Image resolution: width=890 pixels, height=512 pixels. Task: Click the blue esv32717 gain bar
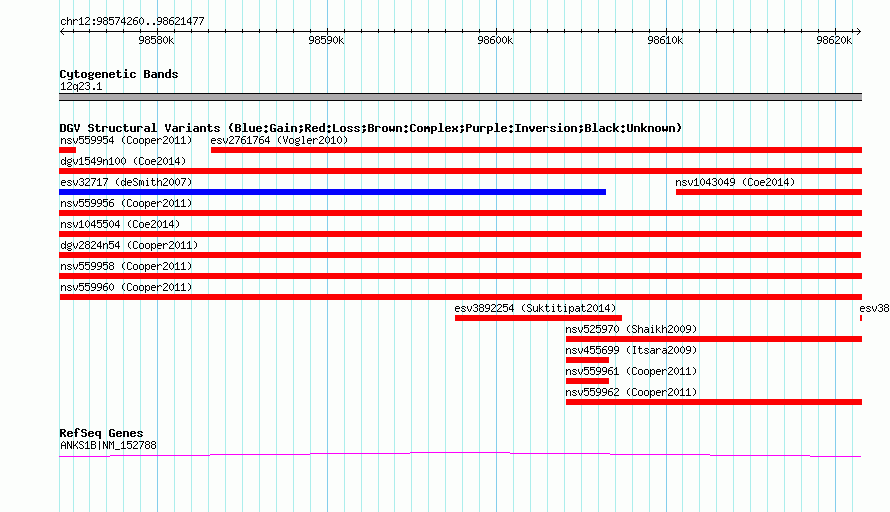click(x=333, y=192)
